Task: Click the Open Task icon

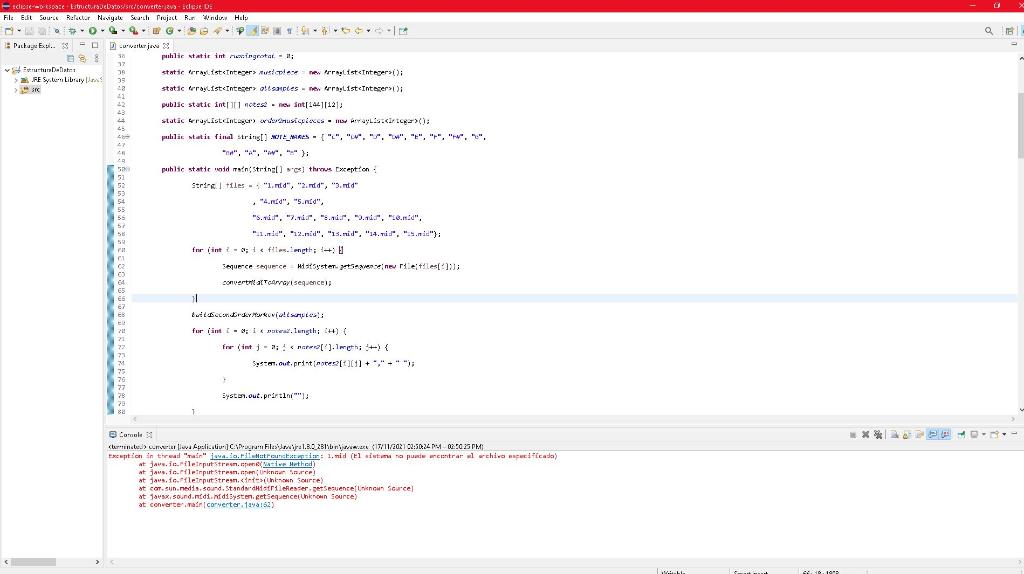Action: (x=204, y=31)
